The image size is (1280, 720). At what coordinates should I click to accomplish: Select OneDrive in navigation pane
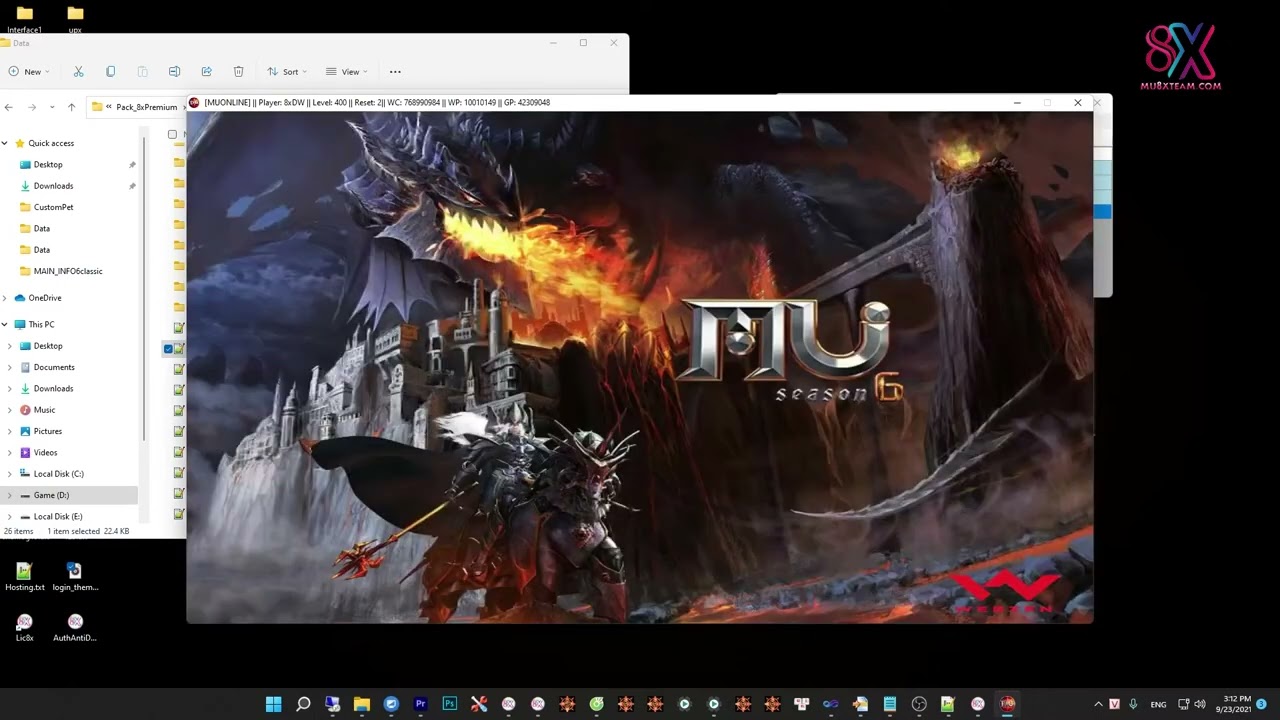(x=45, y=298)
